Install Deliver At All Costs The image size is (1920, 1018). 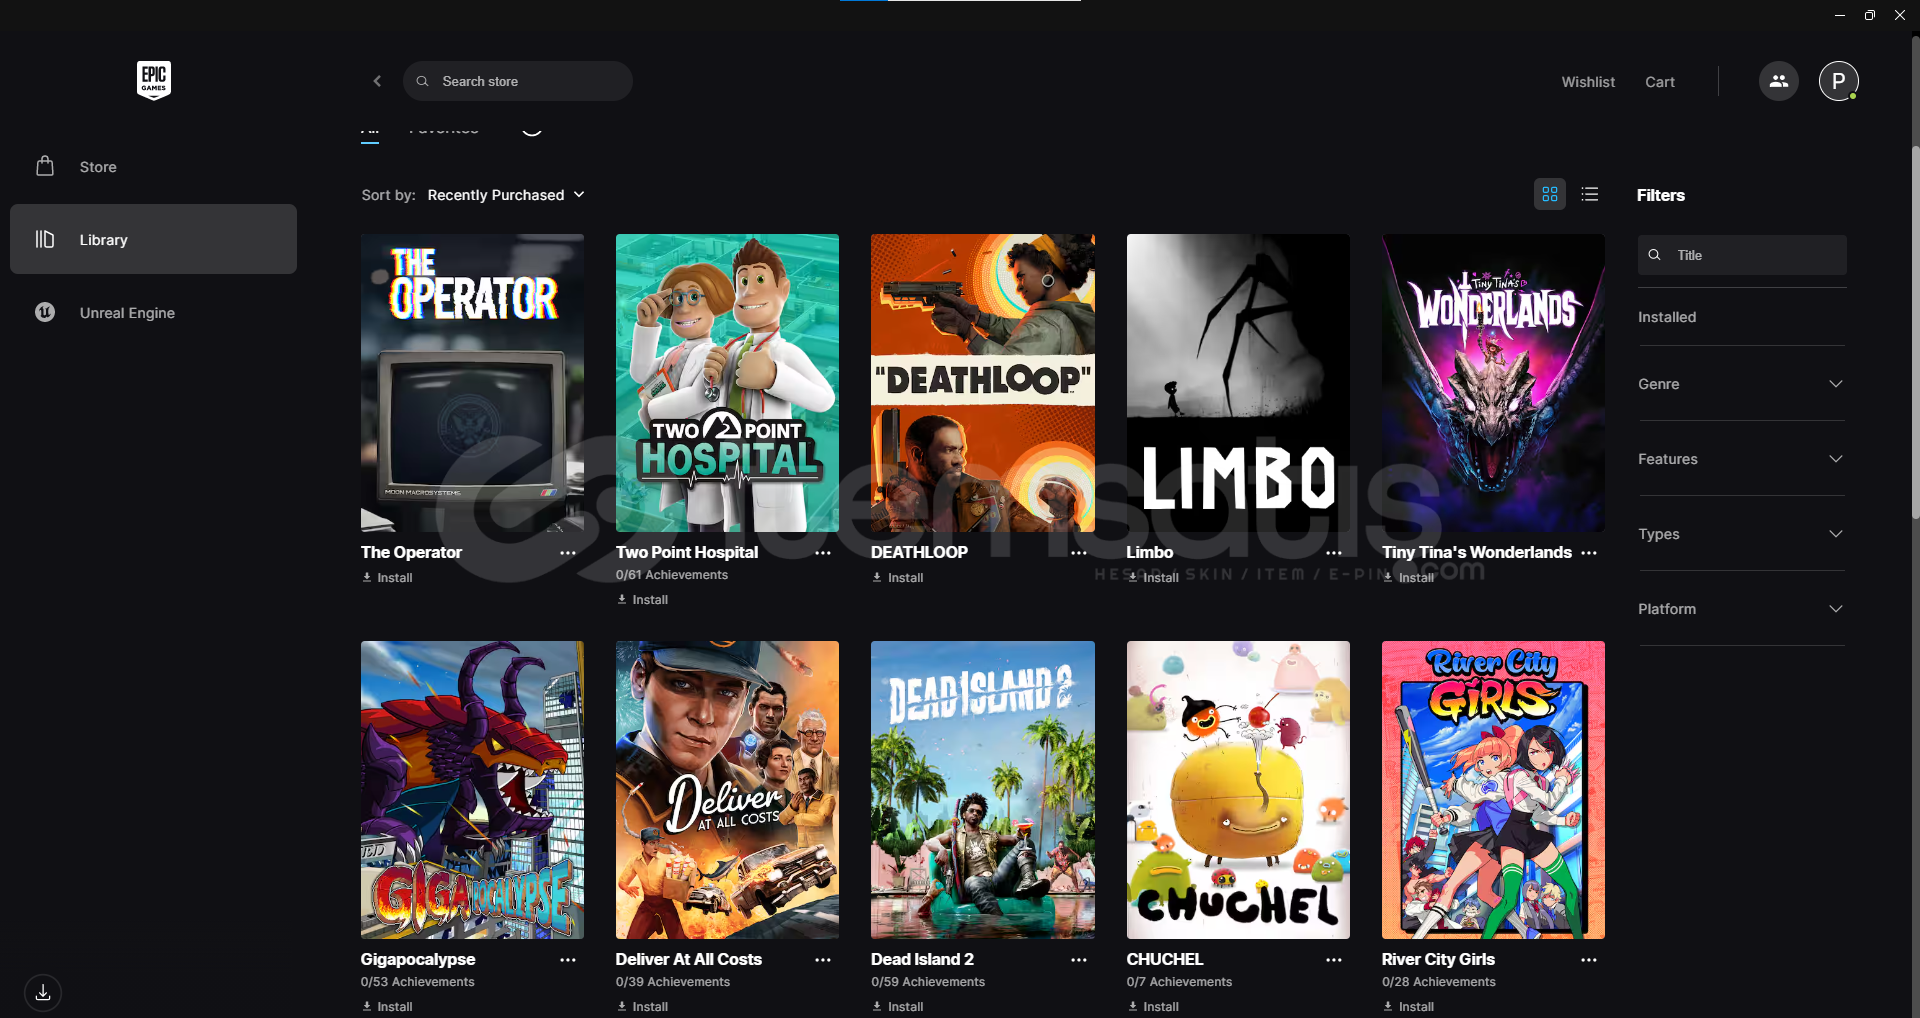point(642,1007)
